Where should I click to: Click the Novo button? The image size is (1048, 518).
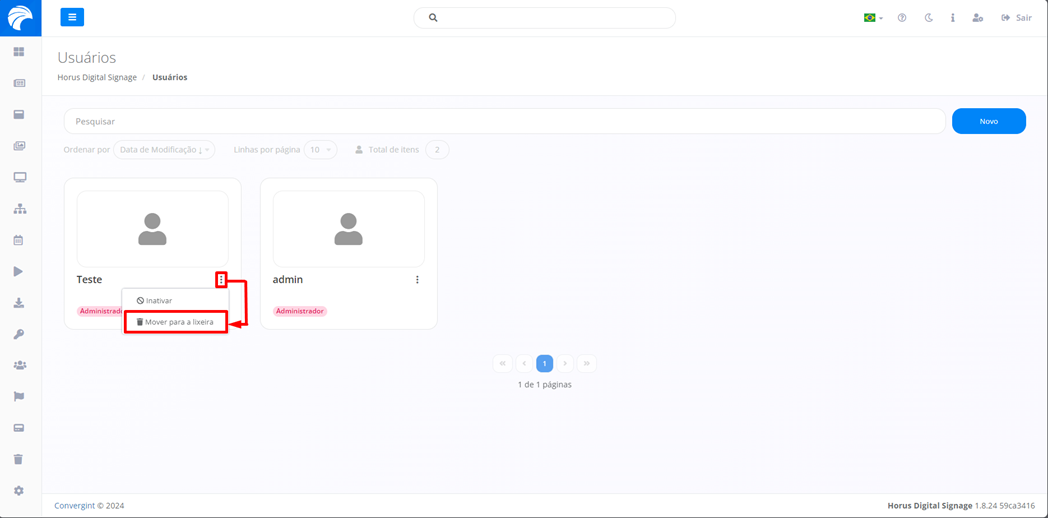(x=989, y=121)
